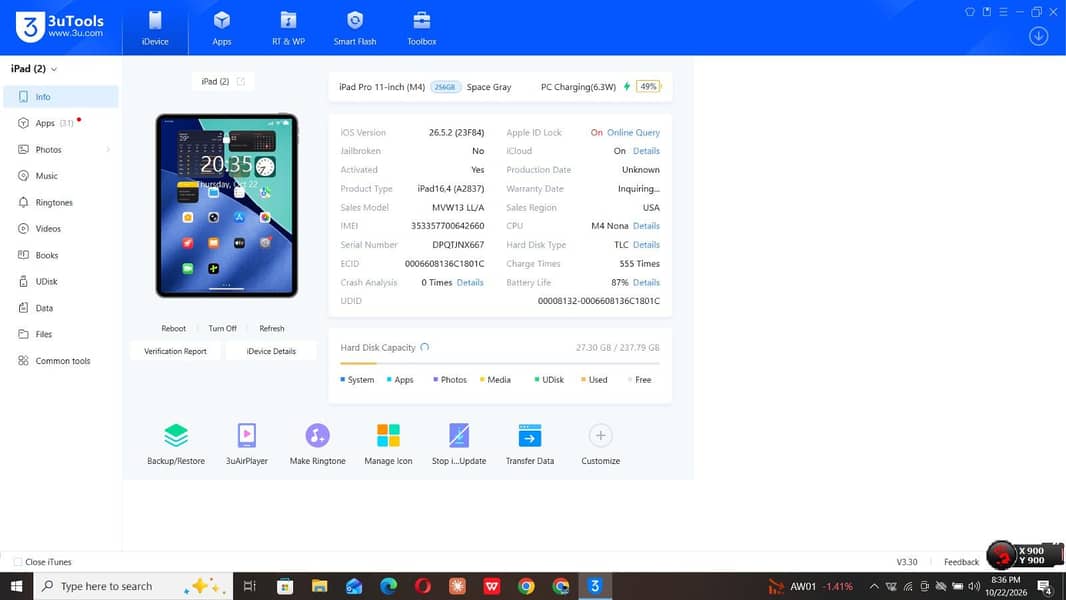Click the Hard Disk Capacity refresh spinner
Screen dimensions: 1066x600
(425, 347)
